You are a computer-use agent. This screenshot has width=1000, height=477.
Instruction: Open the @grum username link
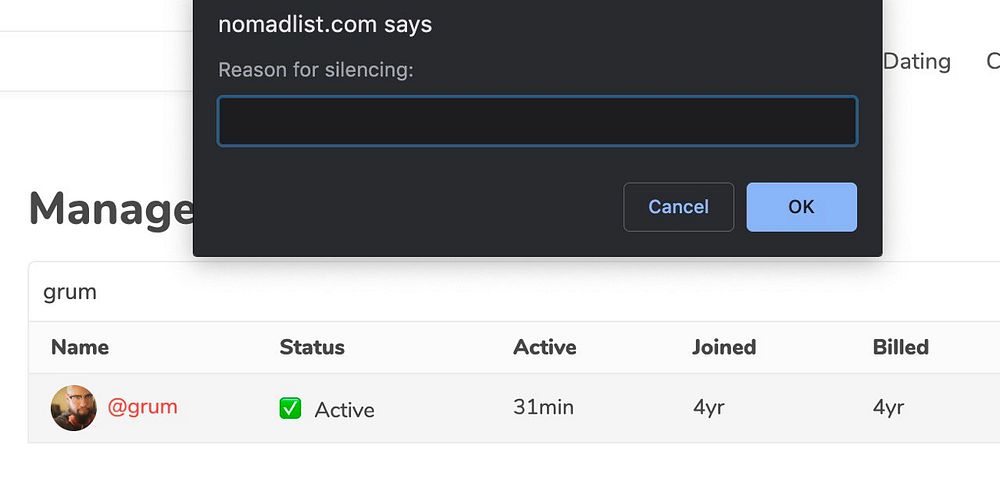coord(142,407)
